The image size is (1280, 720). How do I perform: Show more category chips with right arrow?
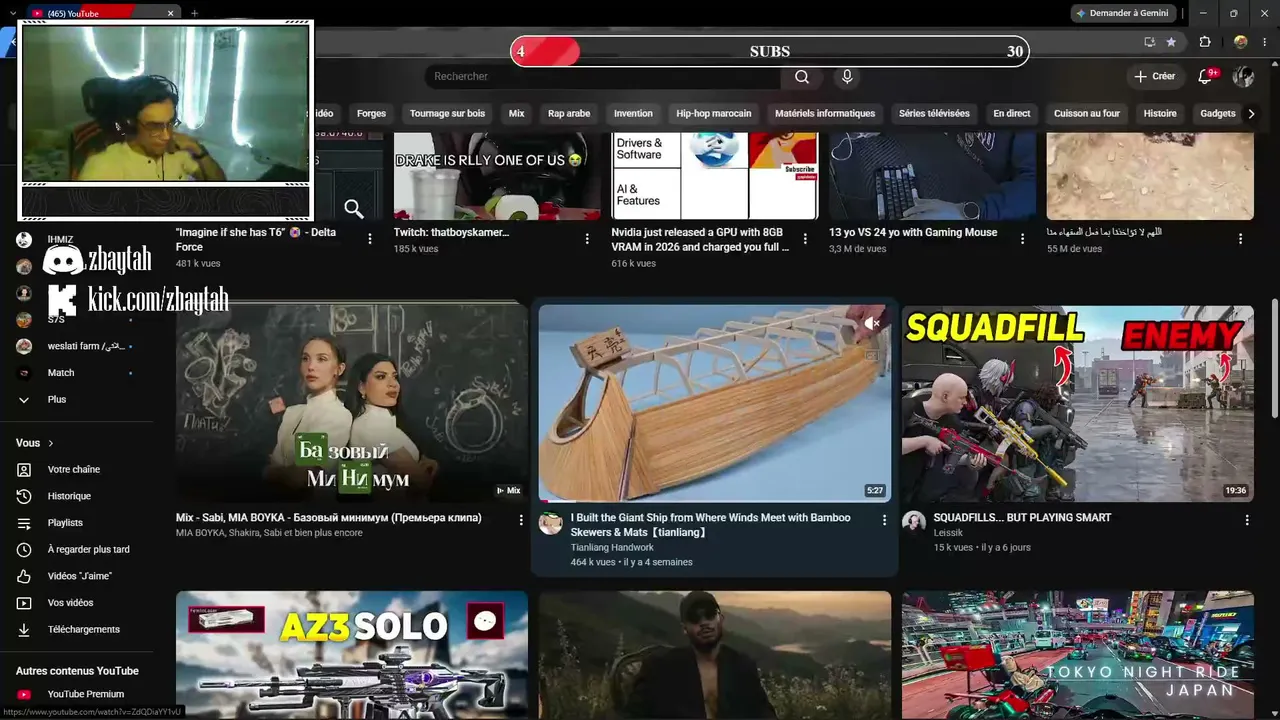point(1250,114)
